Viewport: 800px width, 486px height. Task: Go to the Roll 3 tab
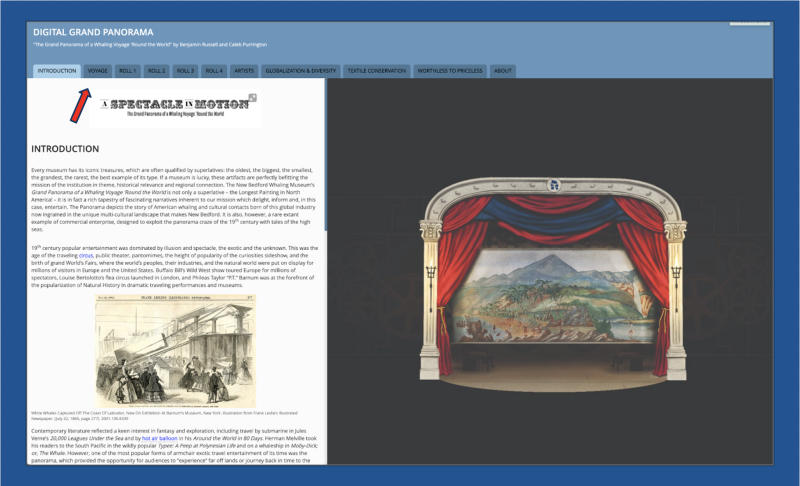(186, 71)
